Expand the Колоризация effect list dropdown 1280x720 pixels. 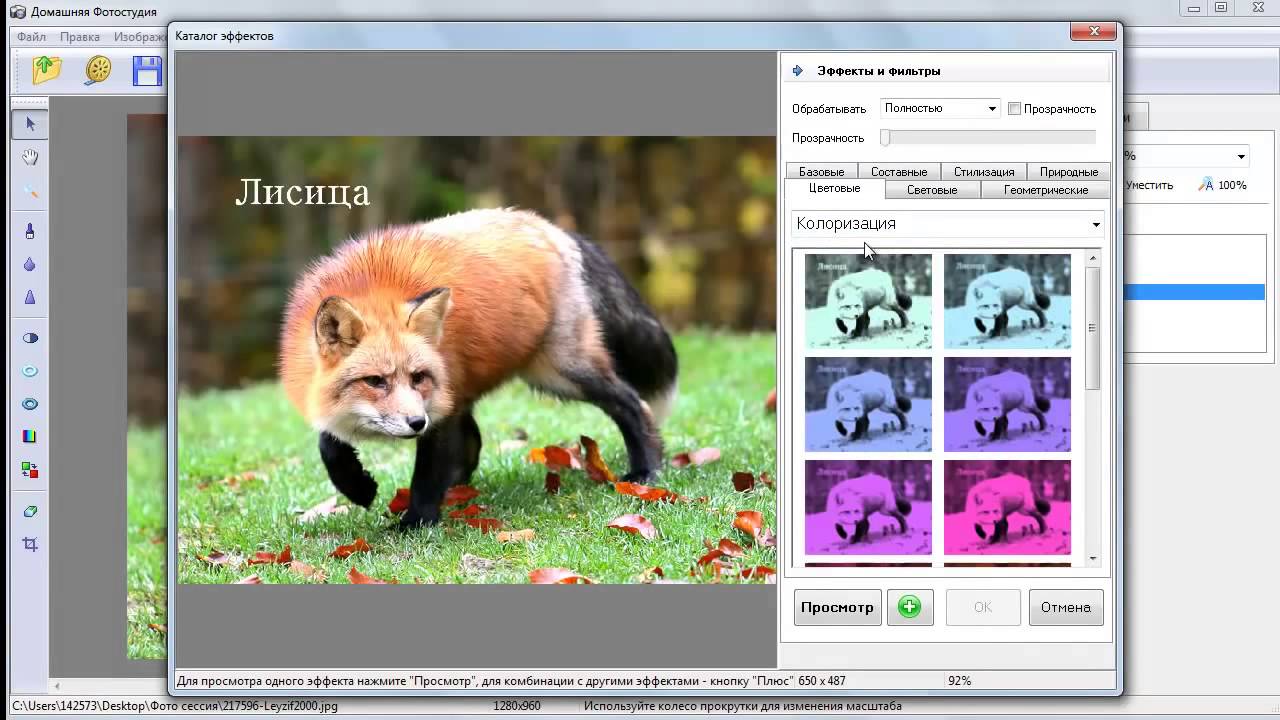tap(947, 224)
